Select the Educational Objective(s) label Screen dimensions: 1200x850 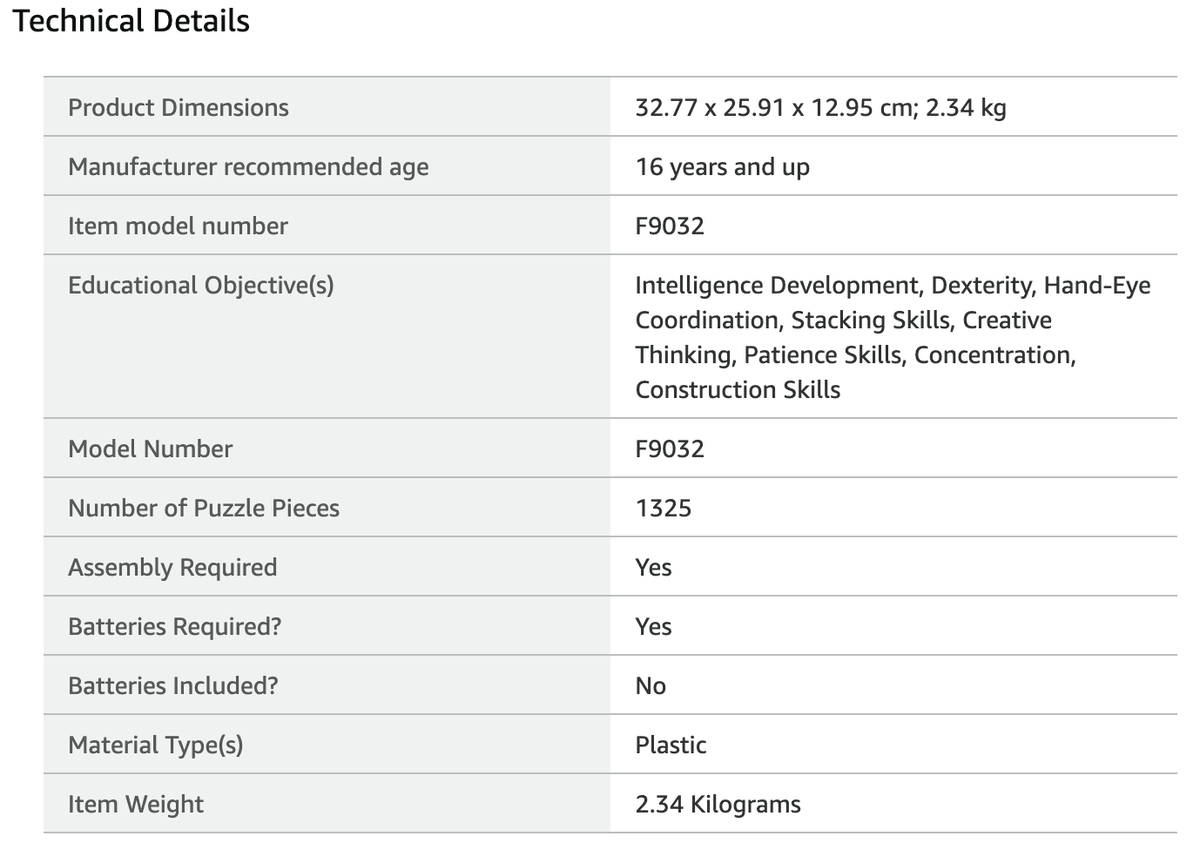tap(201, 286)
